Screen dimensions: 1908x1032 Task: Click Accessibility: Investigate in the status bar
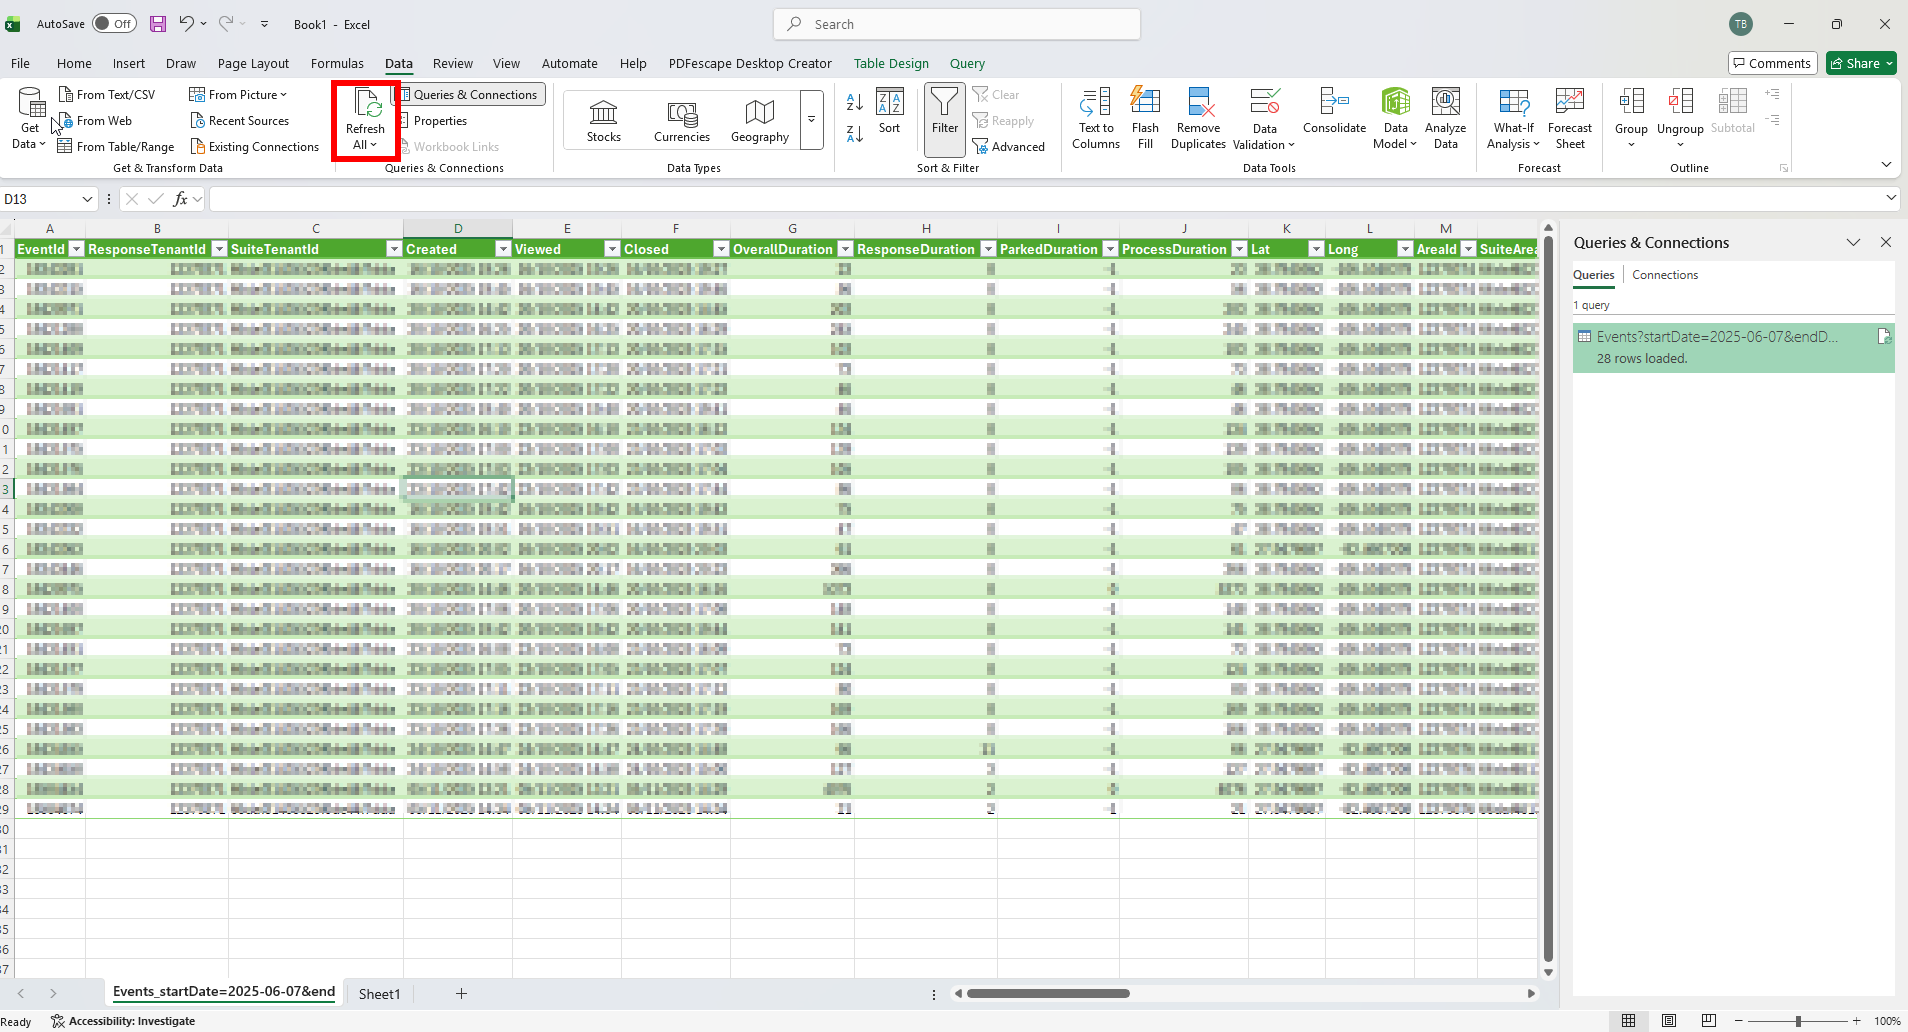point(123,1021)
